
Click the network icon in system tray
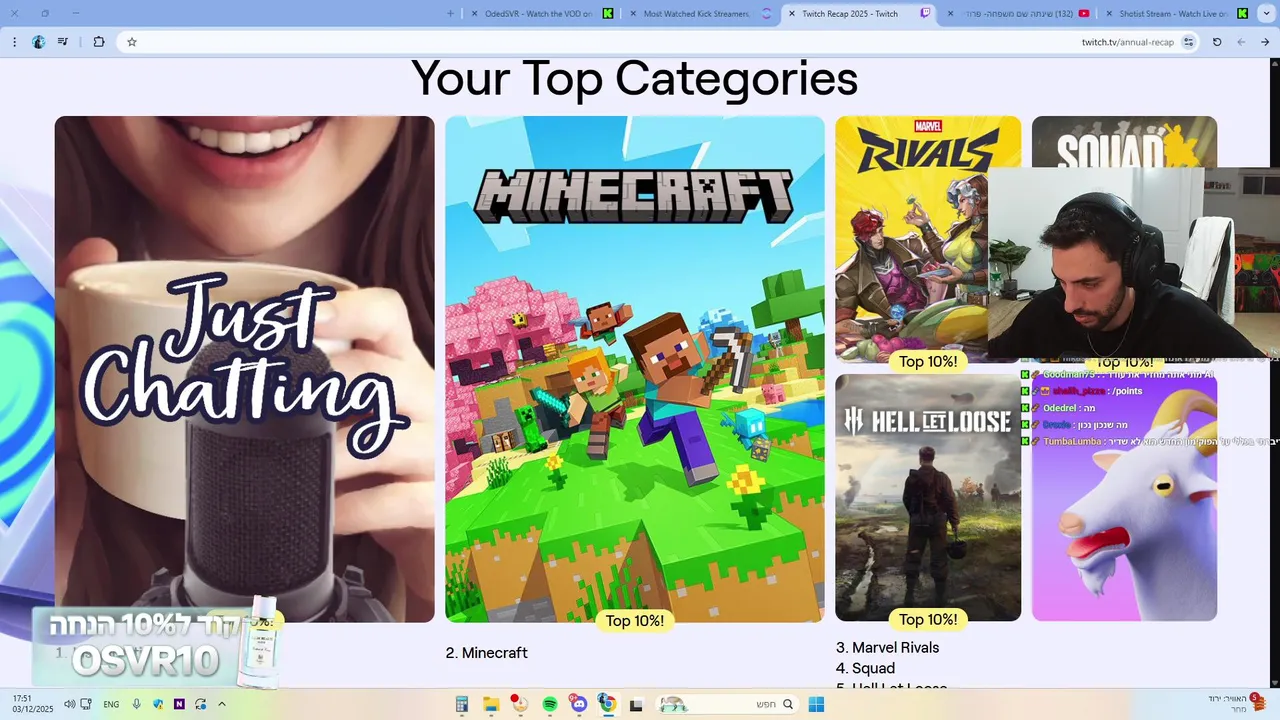coord(86,704)
